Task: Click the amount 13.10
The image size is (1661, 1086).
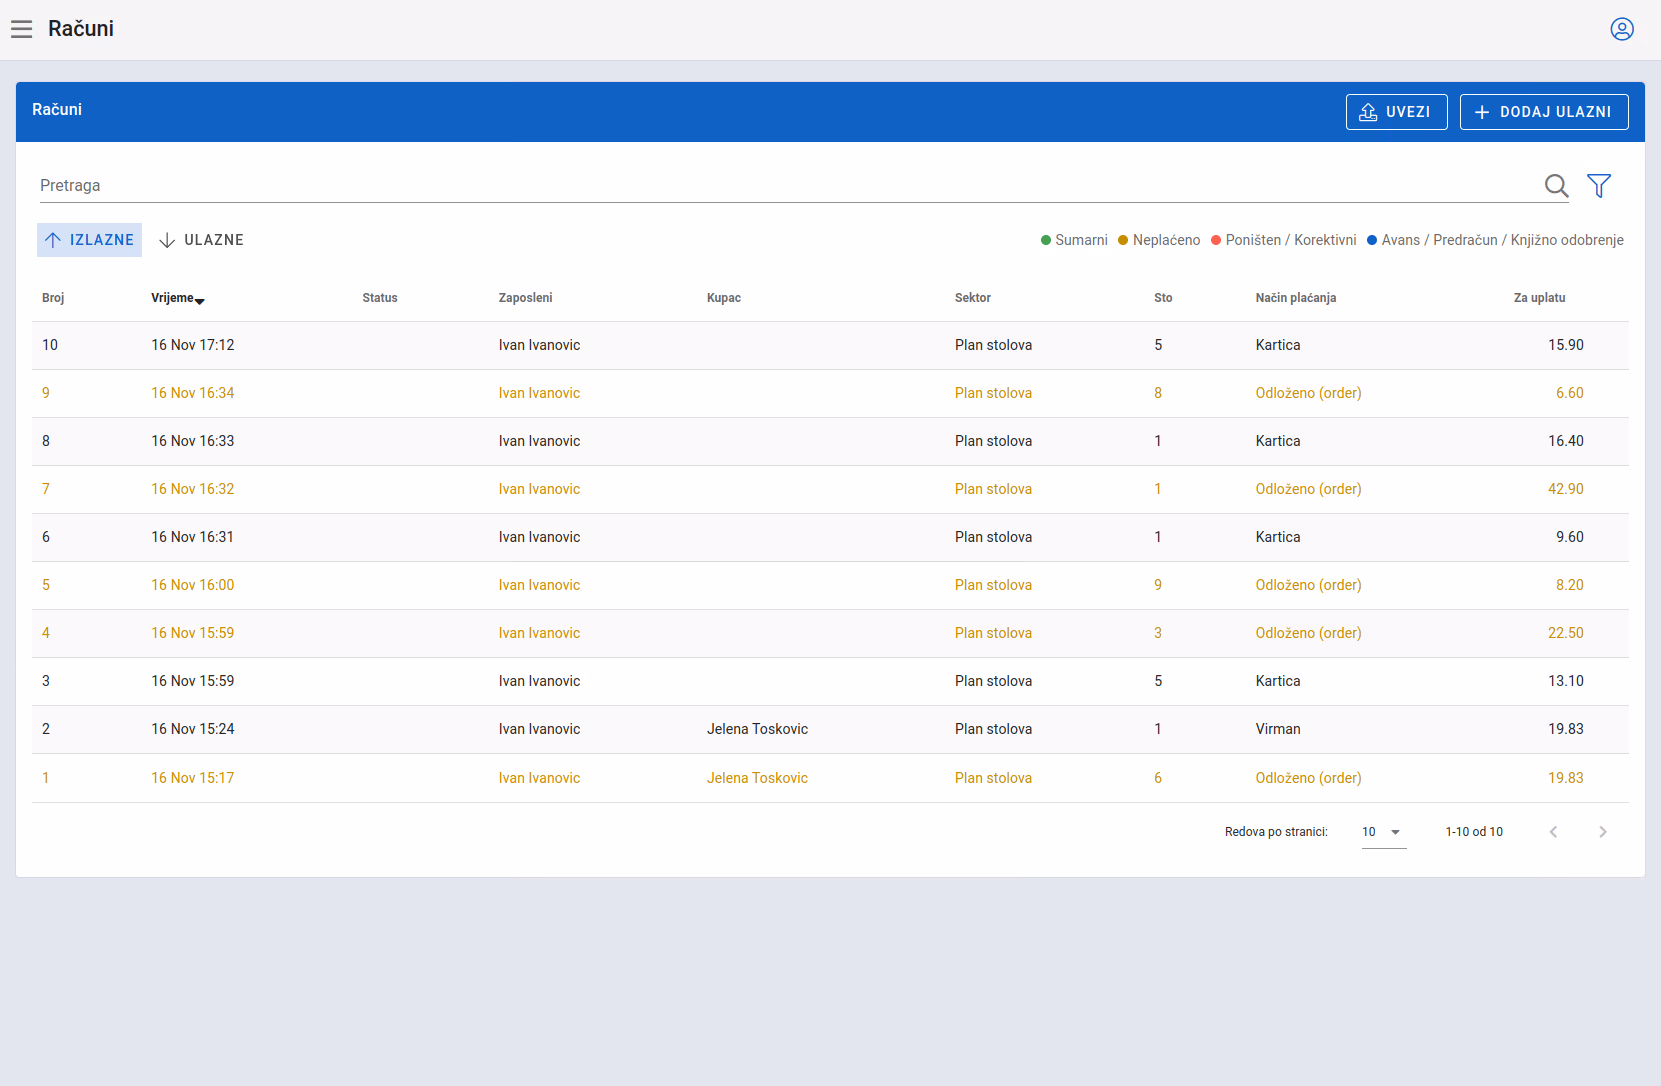Action: click(1566, 681)
